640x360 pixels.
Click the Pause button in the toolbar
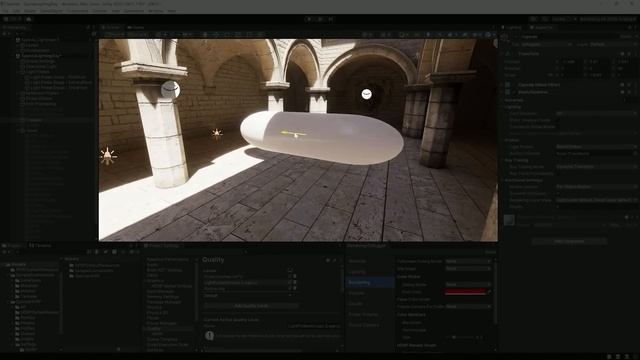coord(320,19)
